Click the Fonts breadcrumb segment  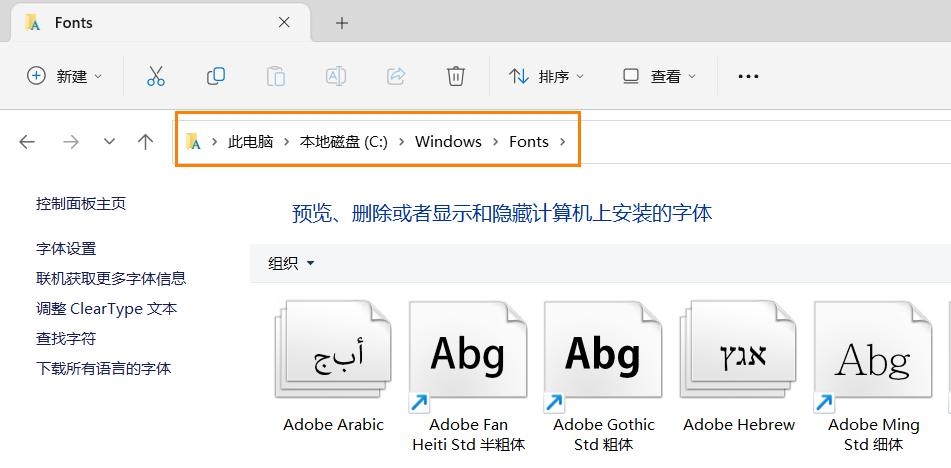[529, 142]
